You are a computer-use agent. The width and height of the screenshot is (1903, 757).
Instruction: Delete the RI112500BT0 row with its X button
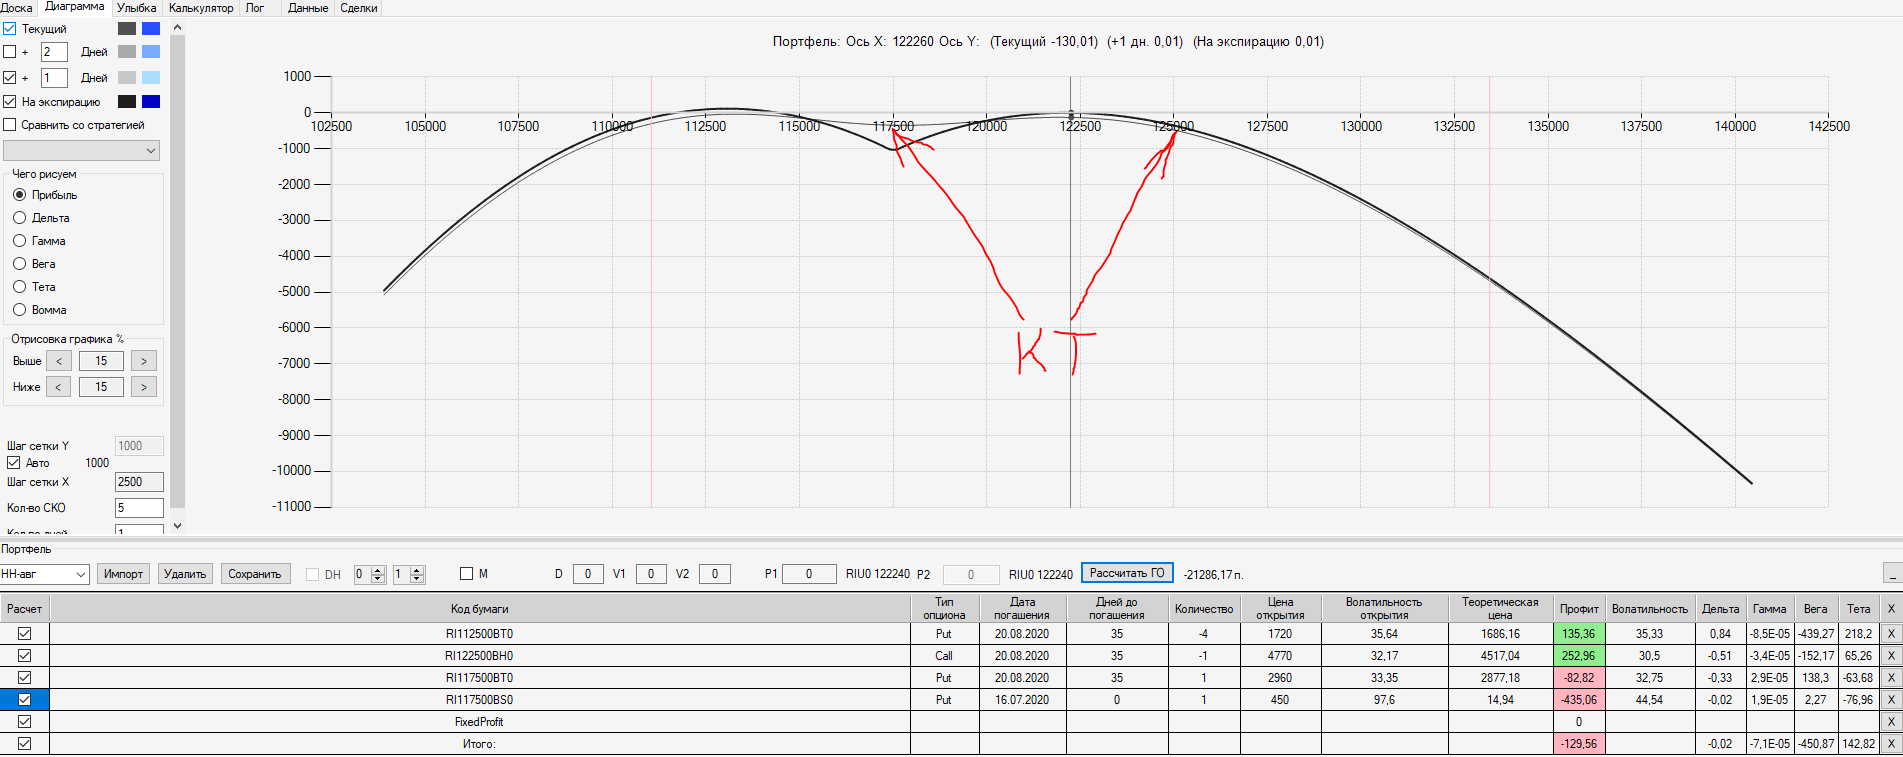[x=1891, y=634]
